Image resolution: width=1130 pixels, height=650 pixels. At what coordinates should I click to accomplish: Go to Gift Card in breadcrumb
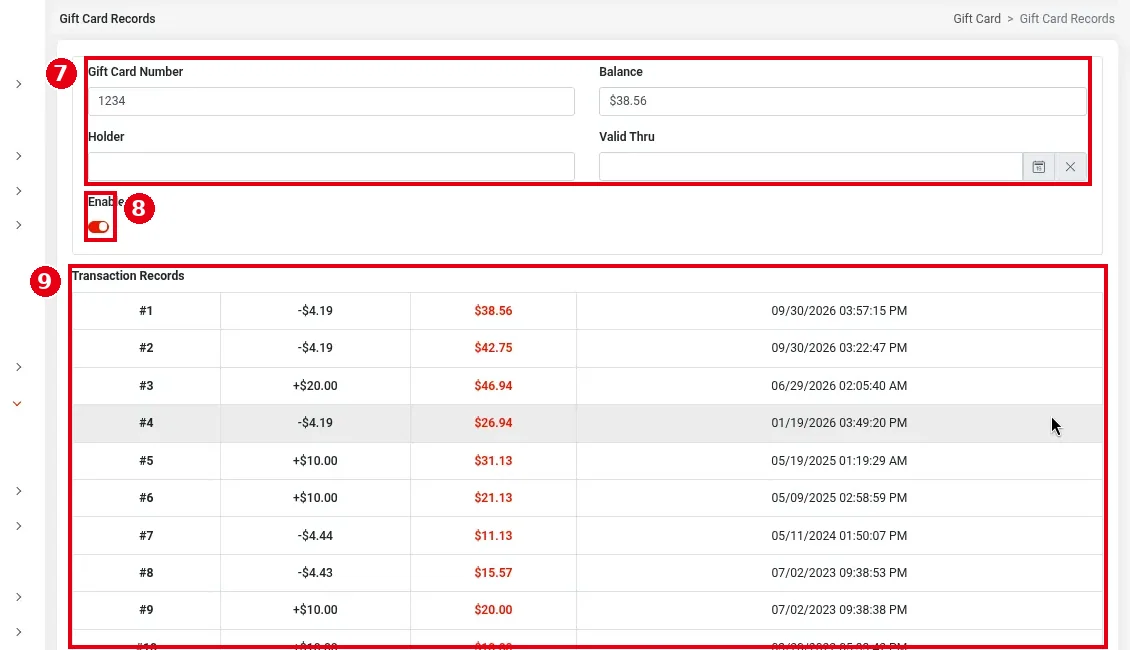(x=976, y=19)
